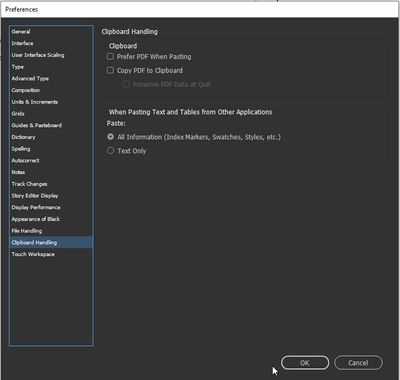The width and height of the screenshot is (400, 380).
Task: Switch to Autocorrect preferences
Action: click(51, 160)
